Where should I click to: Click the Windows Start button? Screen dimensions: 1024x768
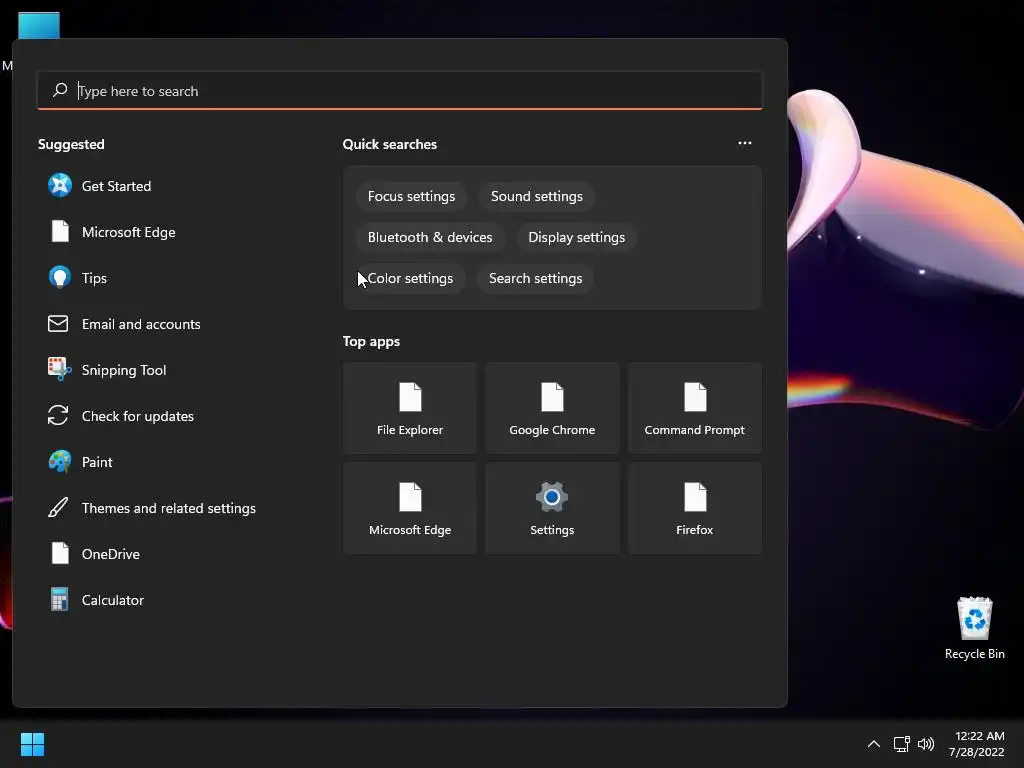(32, 744)
